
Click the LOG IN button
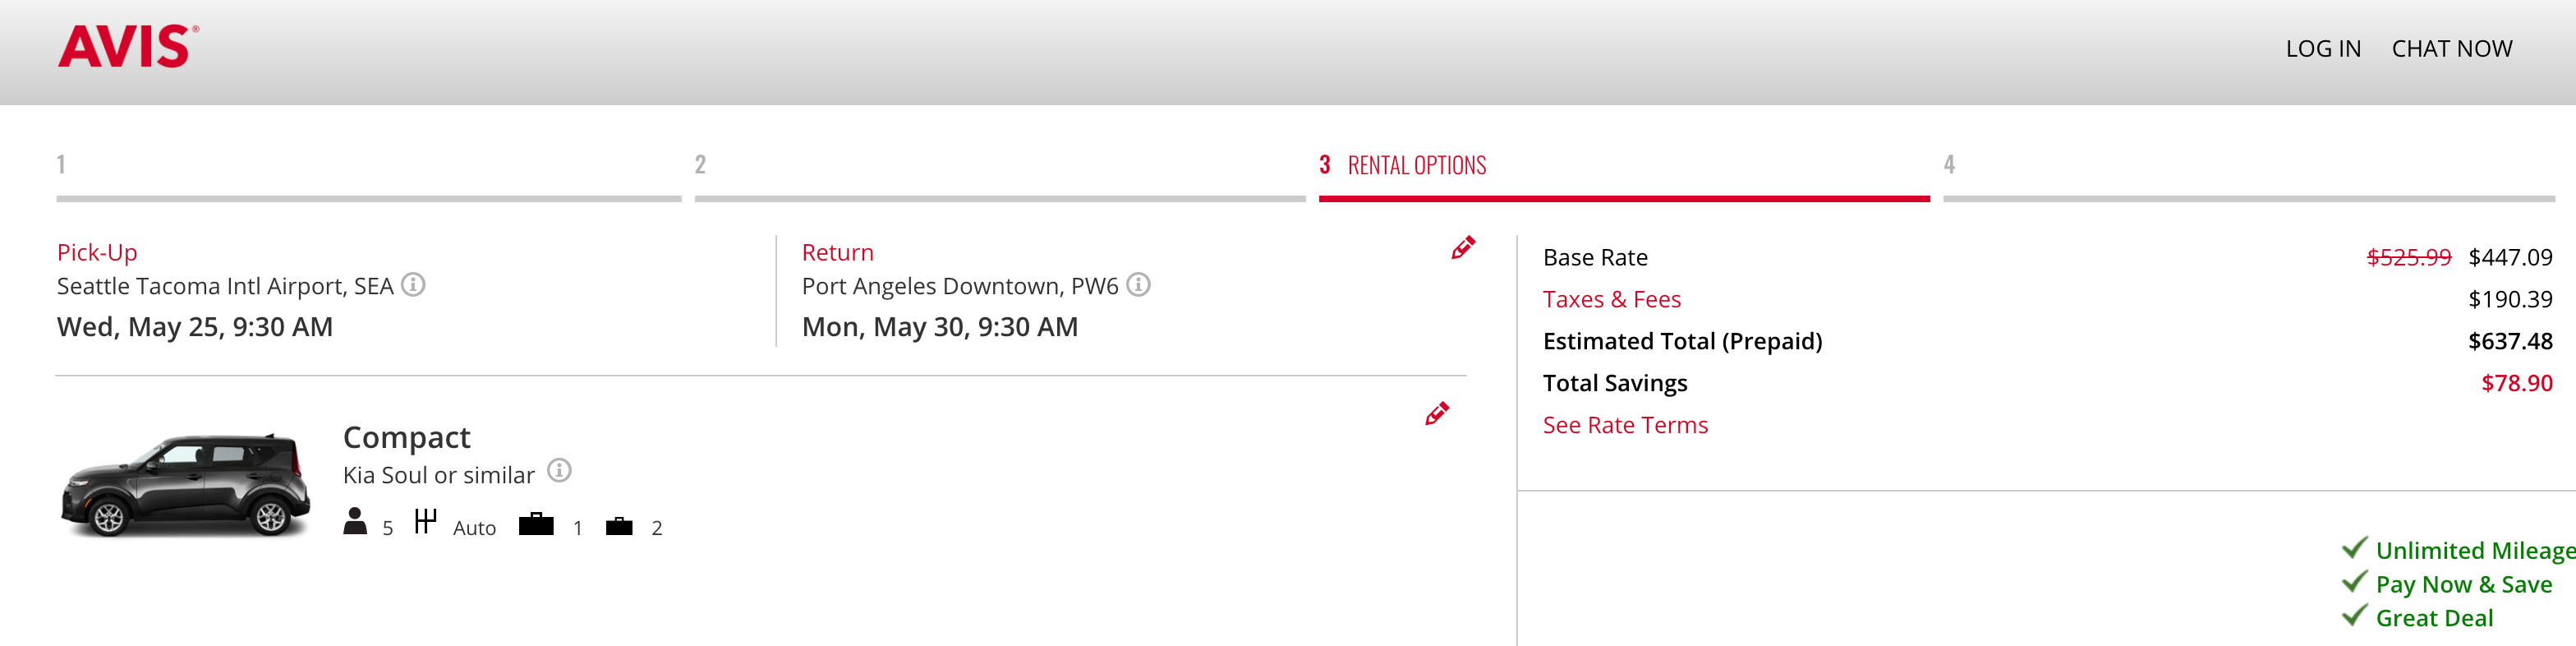(x=2325, y=47)
